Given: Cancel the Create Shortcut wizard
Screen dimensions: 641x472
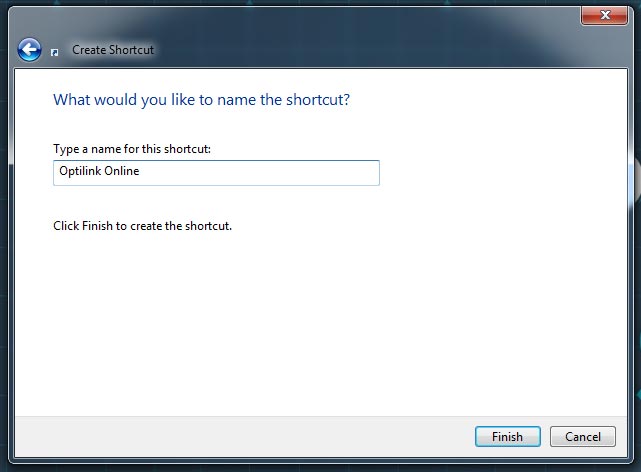Looking at the screenshot, I should (x=583, y=436).
